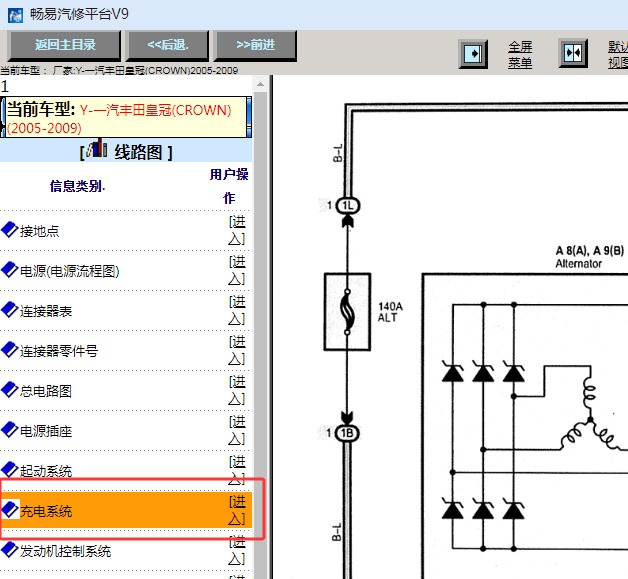Click the left panel vertical scrollbar track
This screenshot has width=628, height=579.
click(260, 335)
